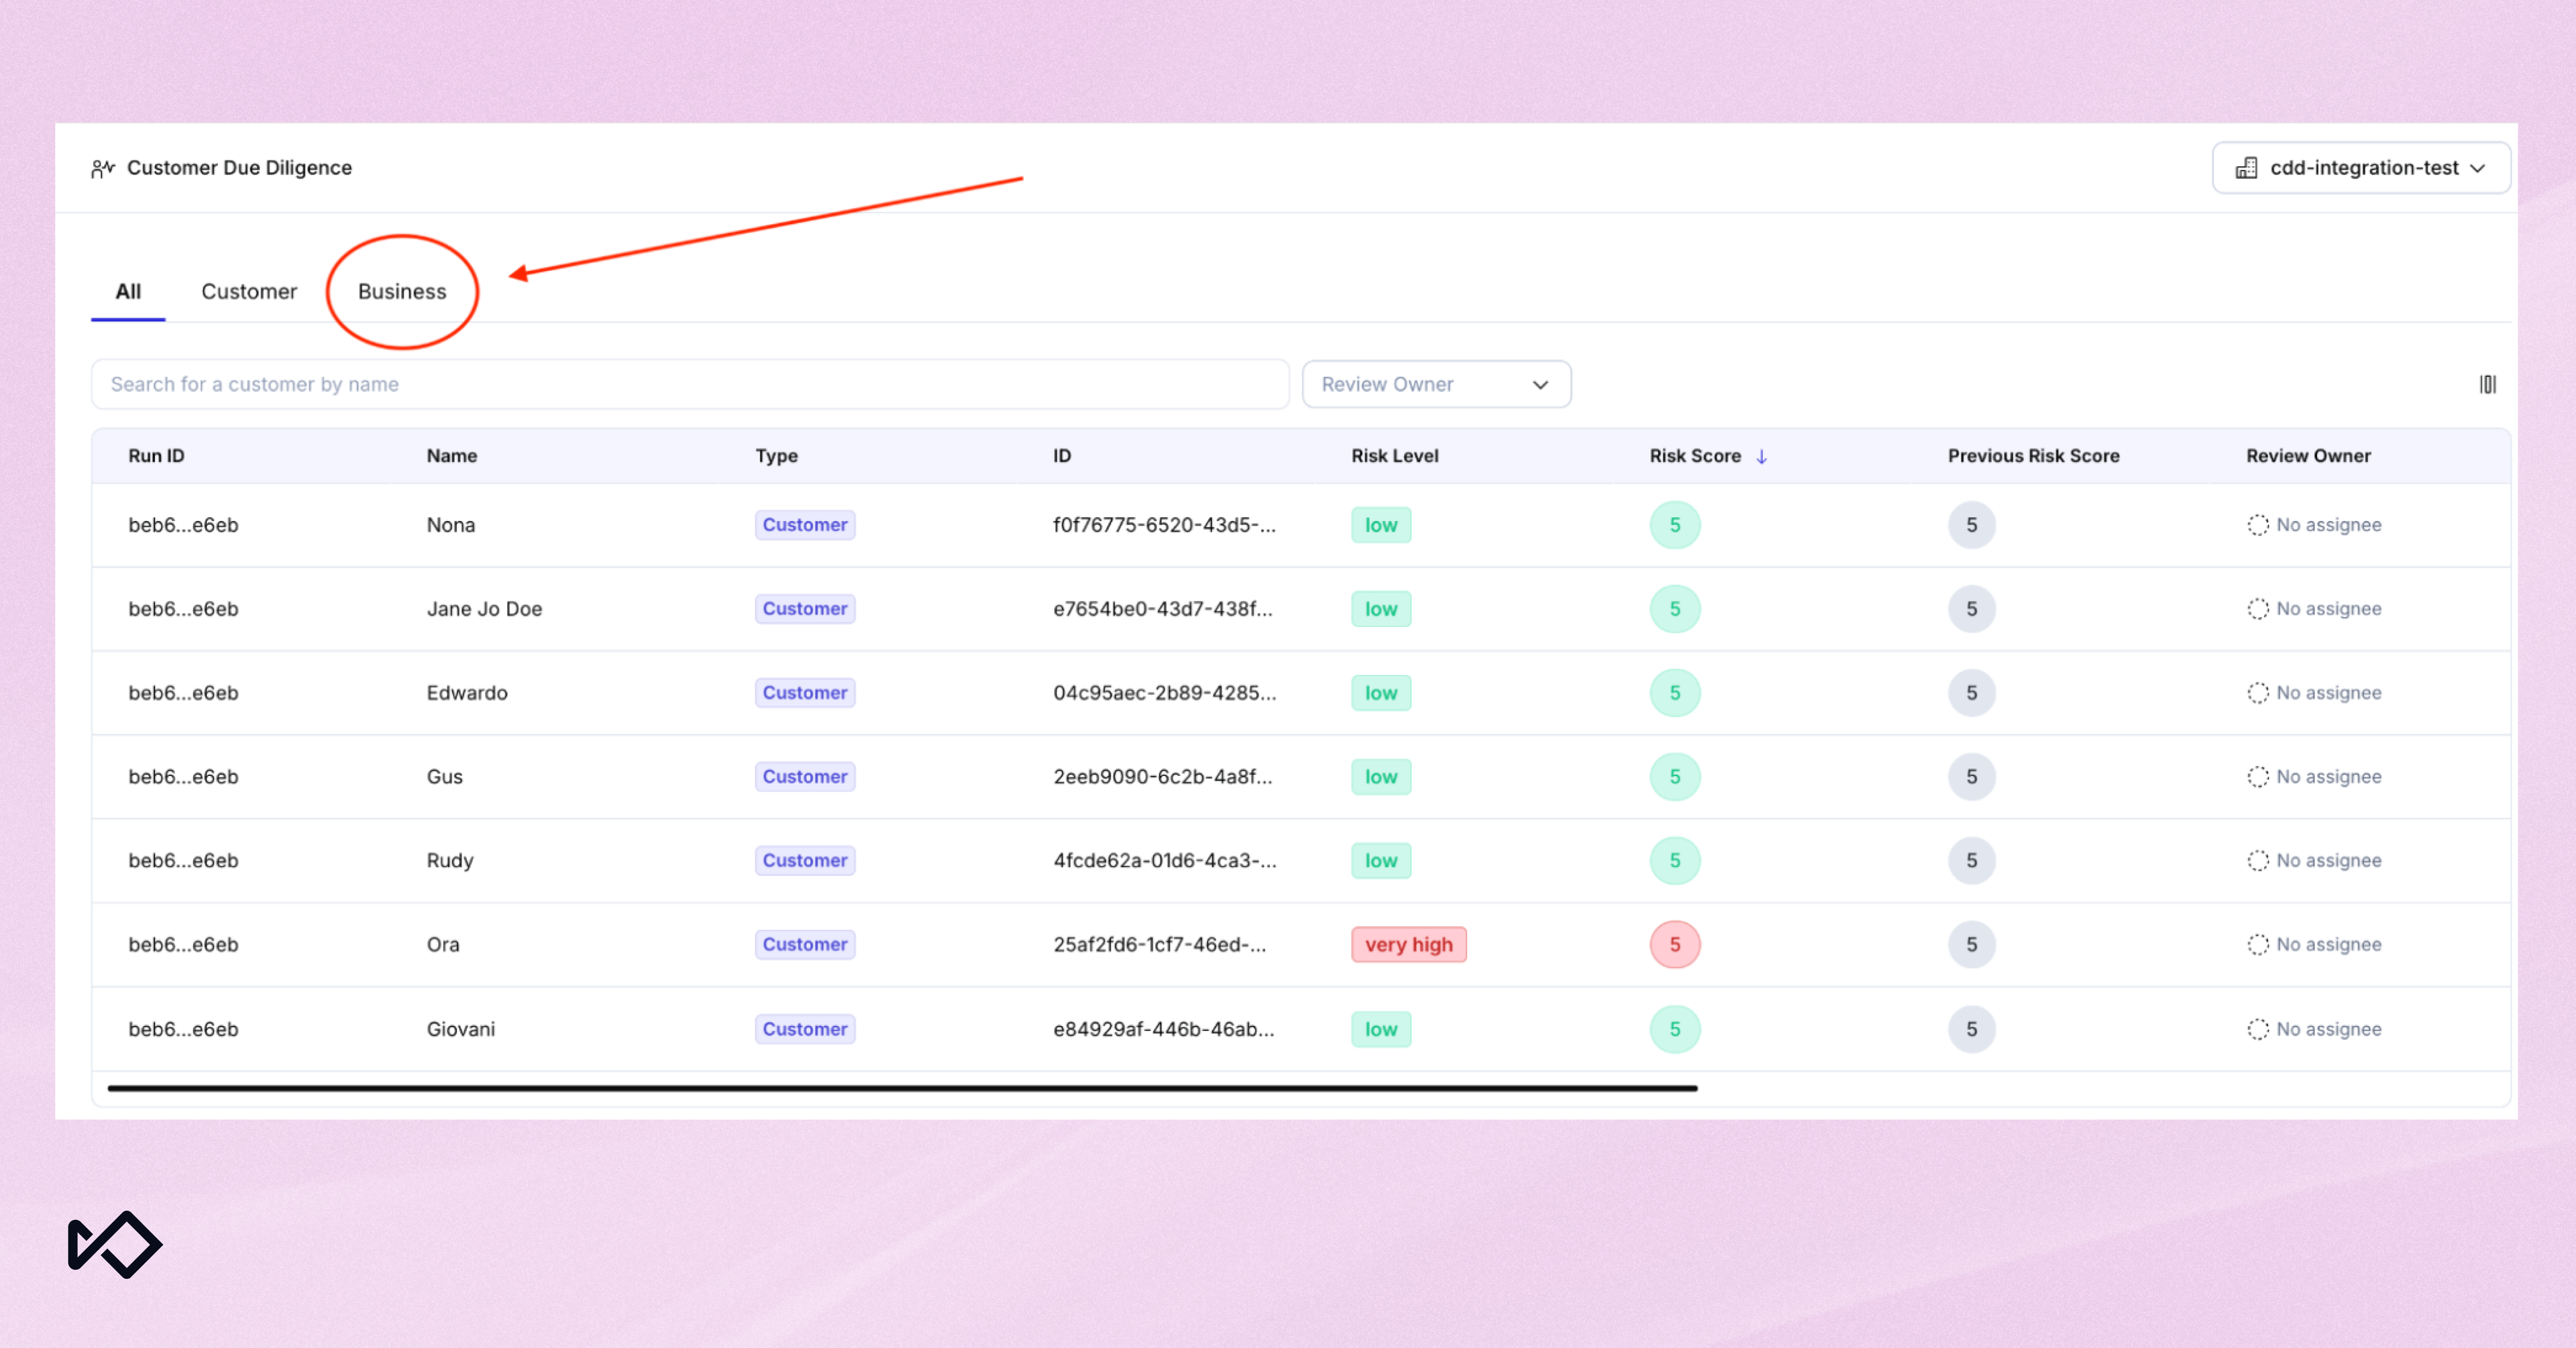This screenshot has width=2576, height=1348.
Task: Click the assignee circle icon in Giovani's row
Action: (x=2258, y=1029)
